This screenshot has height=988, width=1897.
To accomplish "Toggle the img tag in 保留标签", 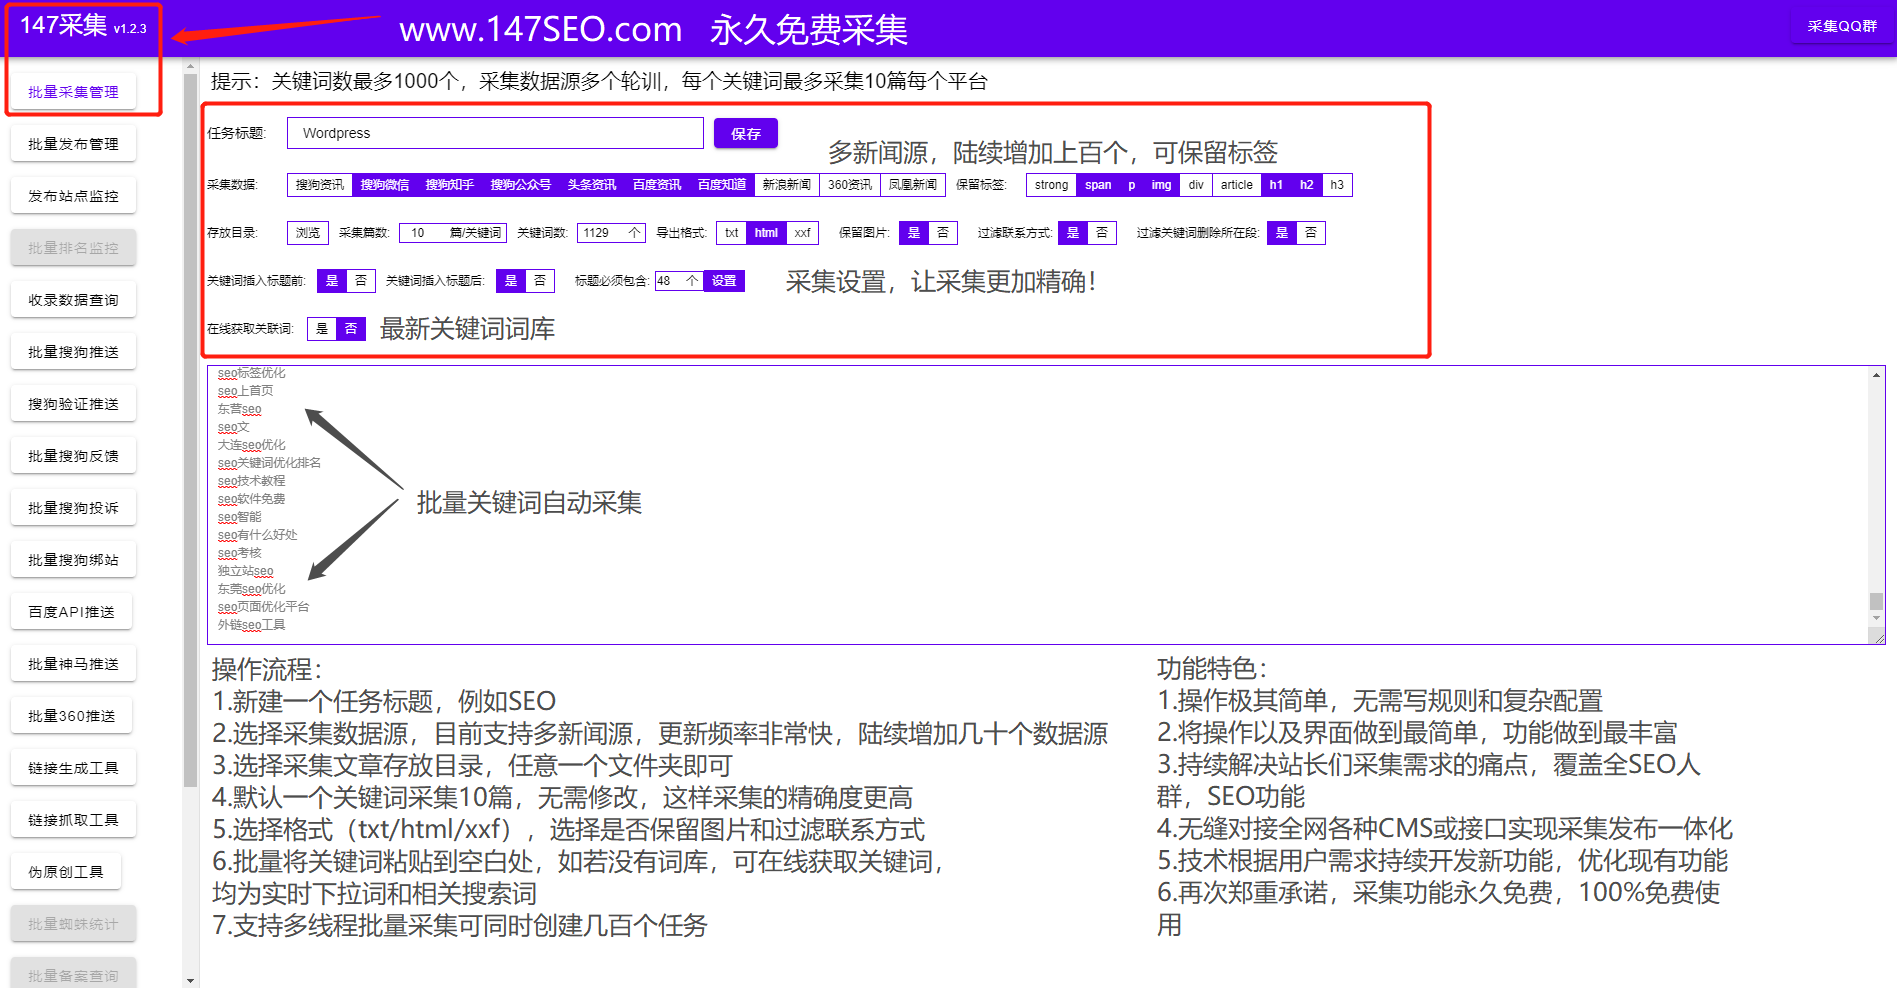I will point(1160,184).
